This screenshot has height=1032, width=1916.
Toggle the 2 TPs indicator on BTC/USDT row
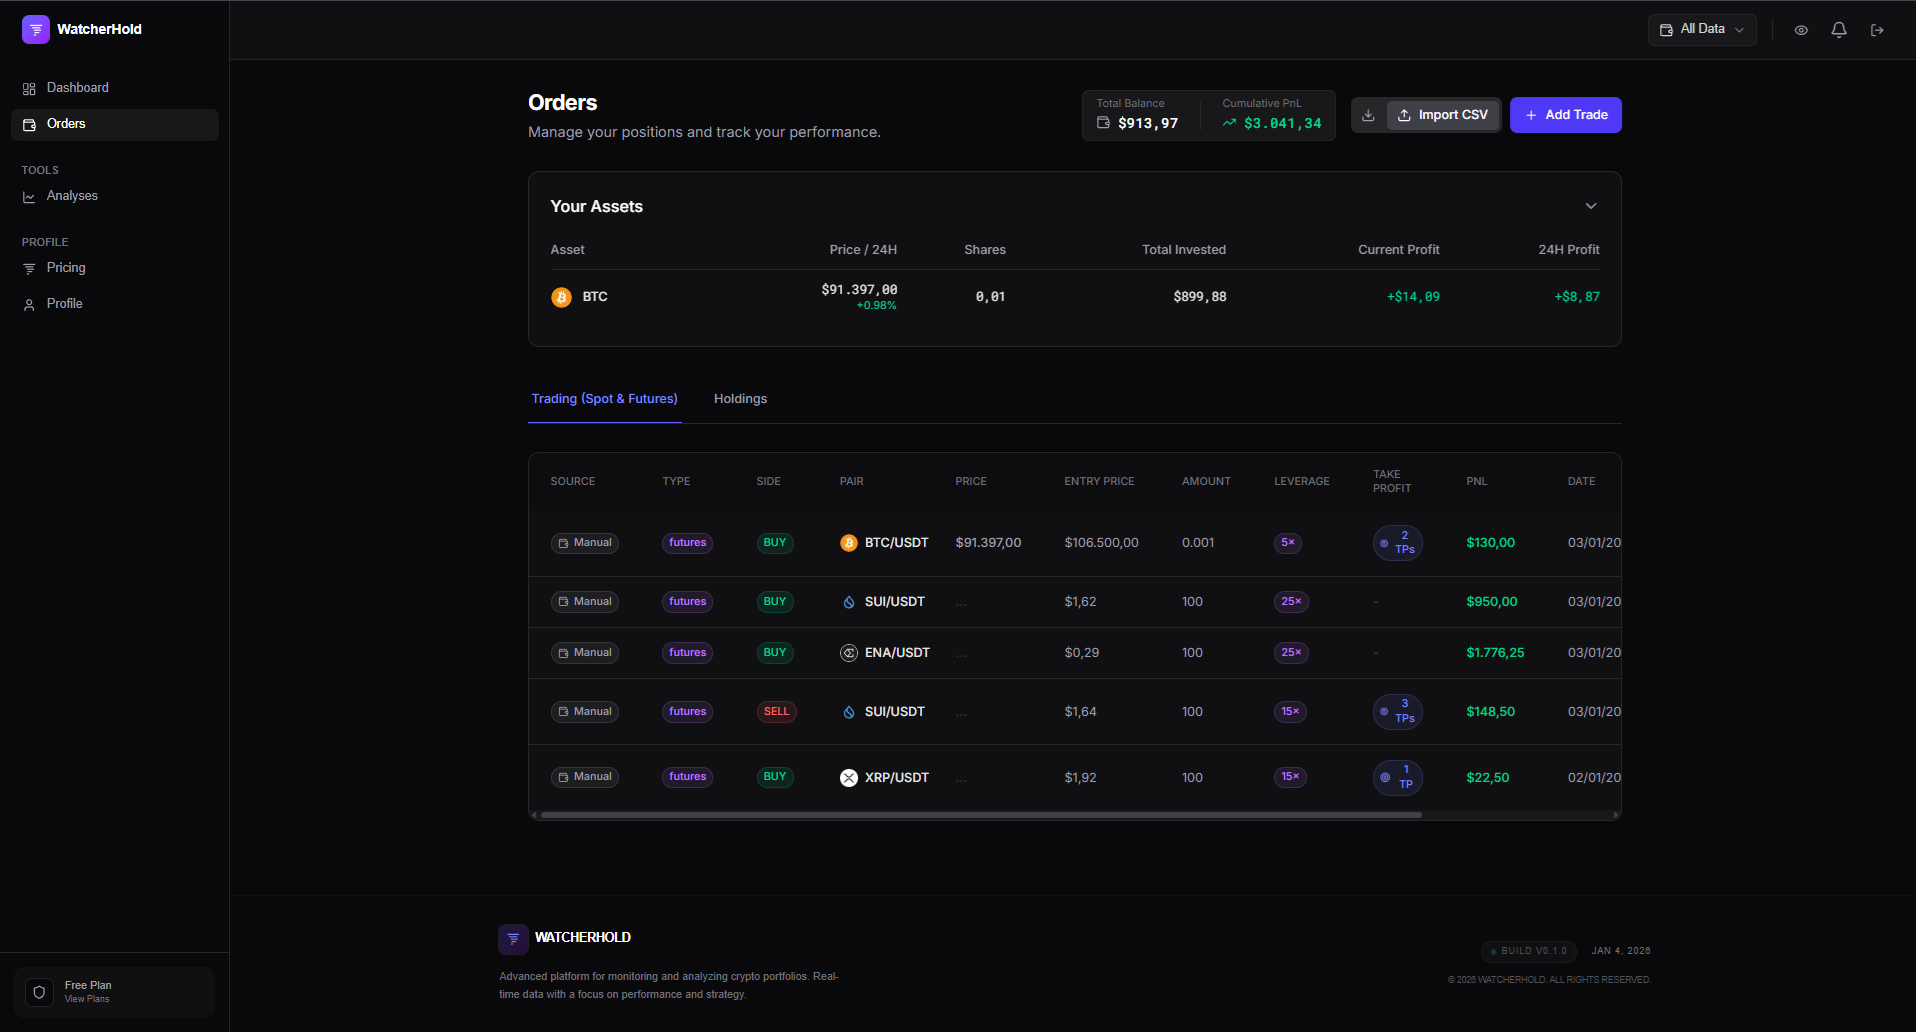pos(1397,543)
